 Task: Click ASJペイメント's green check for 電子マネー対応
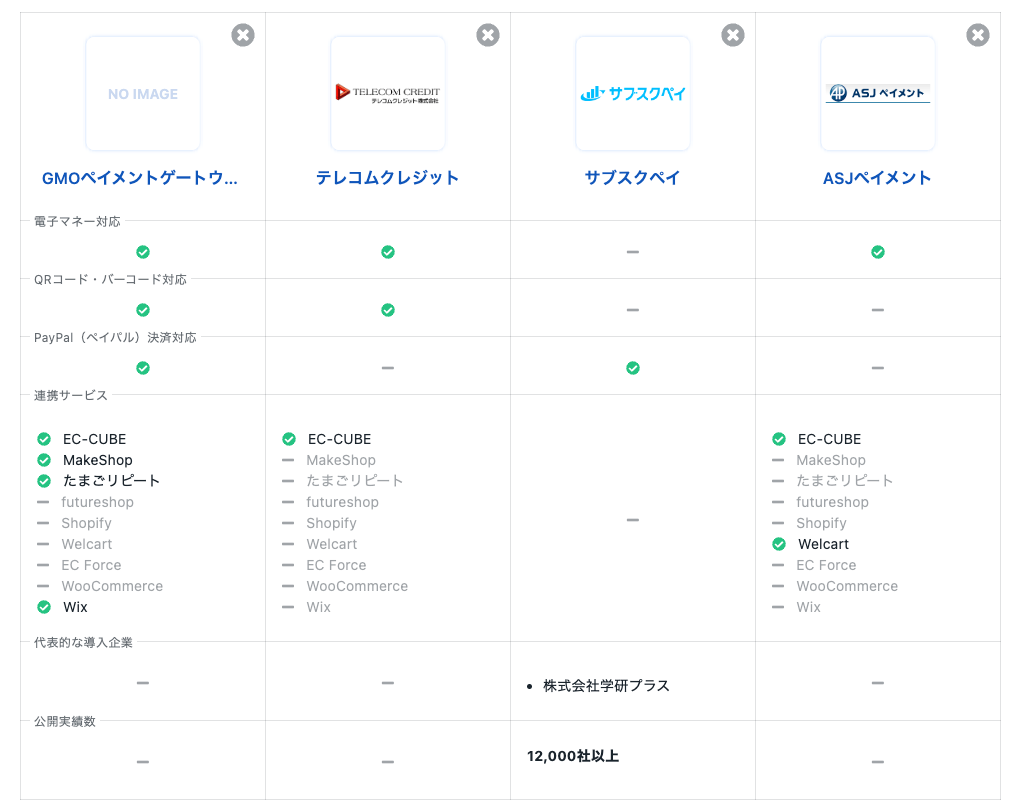pyautogui.click(x=878, y=252)
